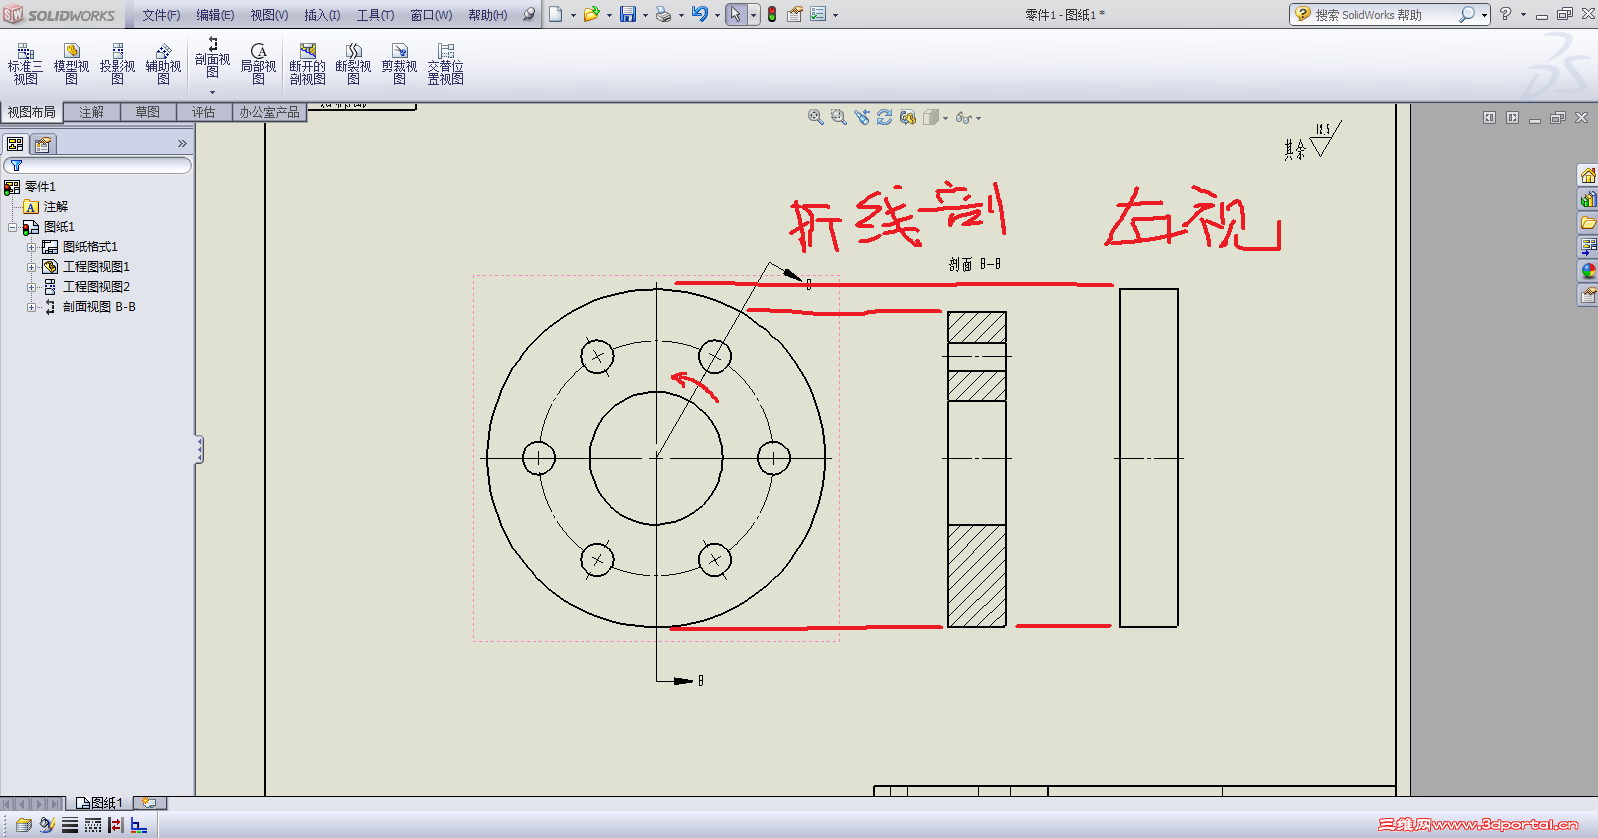Viewport: 1598px width, 838px height.
Task: Click the Options checklist icon in the top toolbar
Action: point(818,14)
